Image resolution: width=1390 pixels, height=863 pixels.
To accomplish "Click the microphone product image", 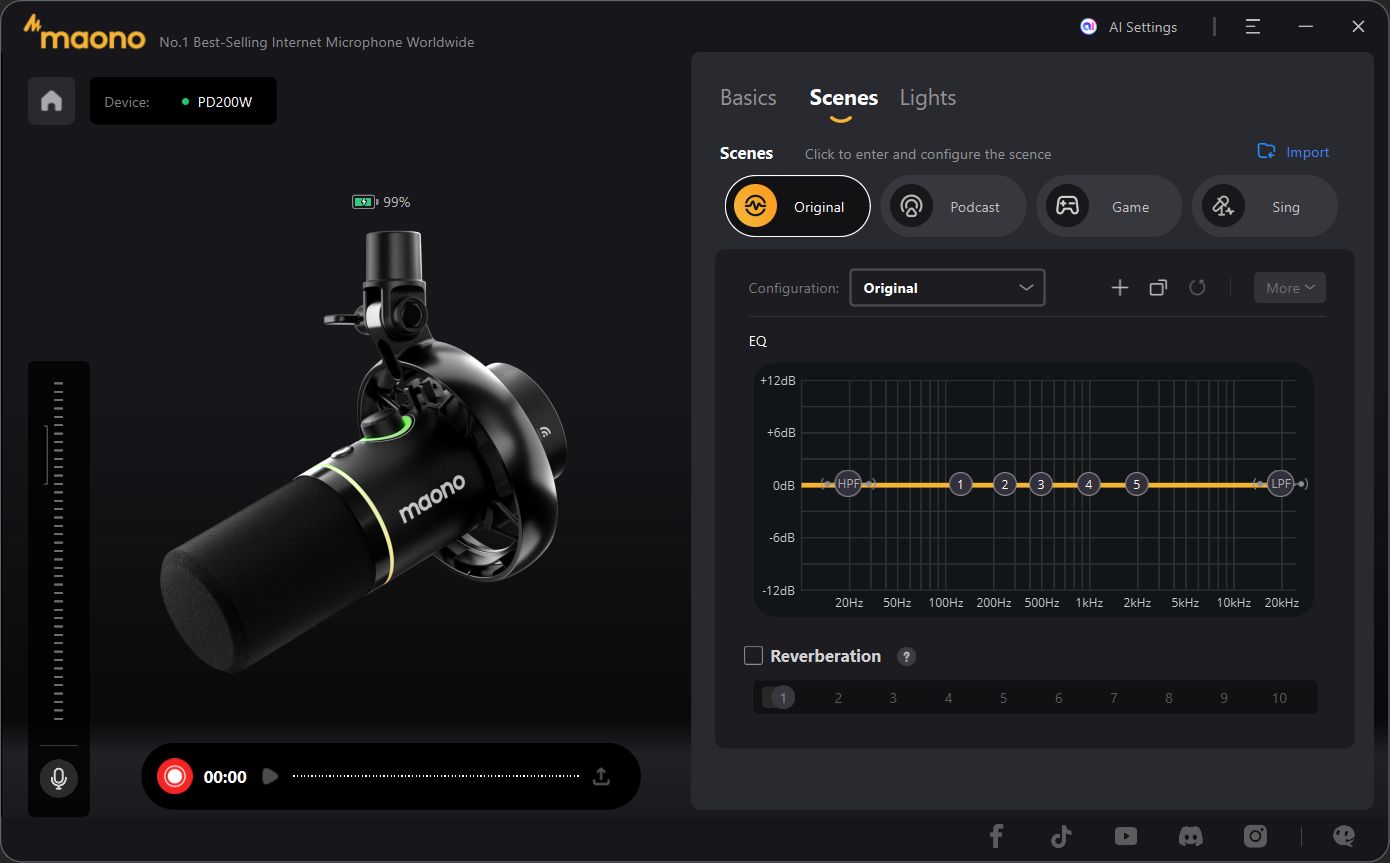I will pos(363,452).
